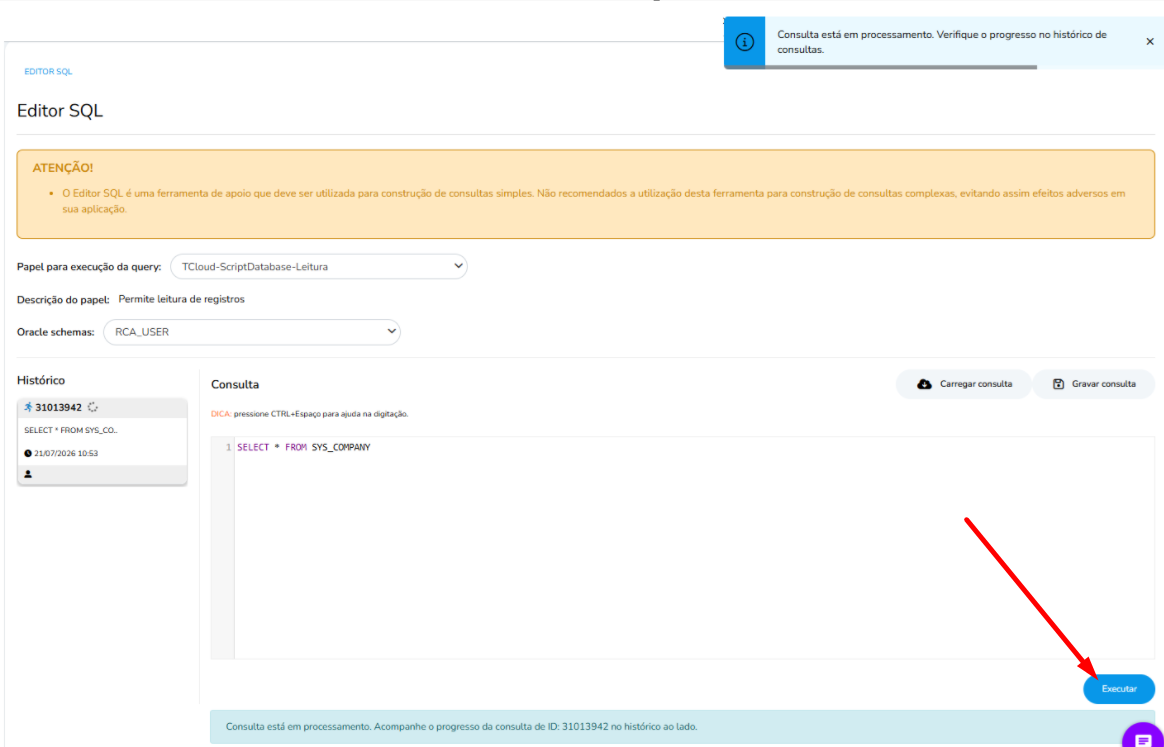
Task: Click the running-person icon in history entry
Action: 28,407
